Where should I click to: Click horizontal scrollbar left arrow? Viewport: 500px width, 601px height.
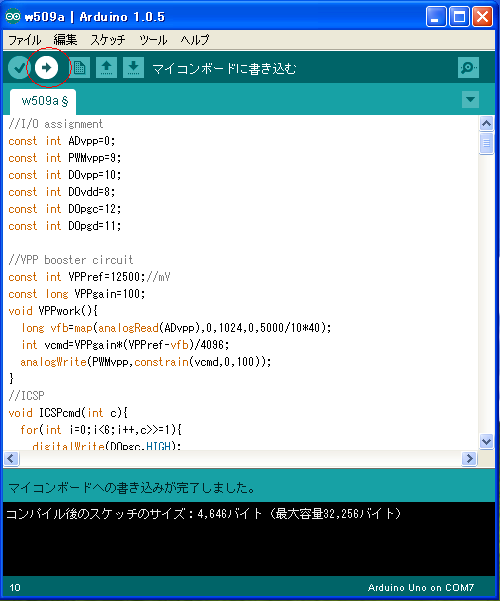[x=11, y=458]
